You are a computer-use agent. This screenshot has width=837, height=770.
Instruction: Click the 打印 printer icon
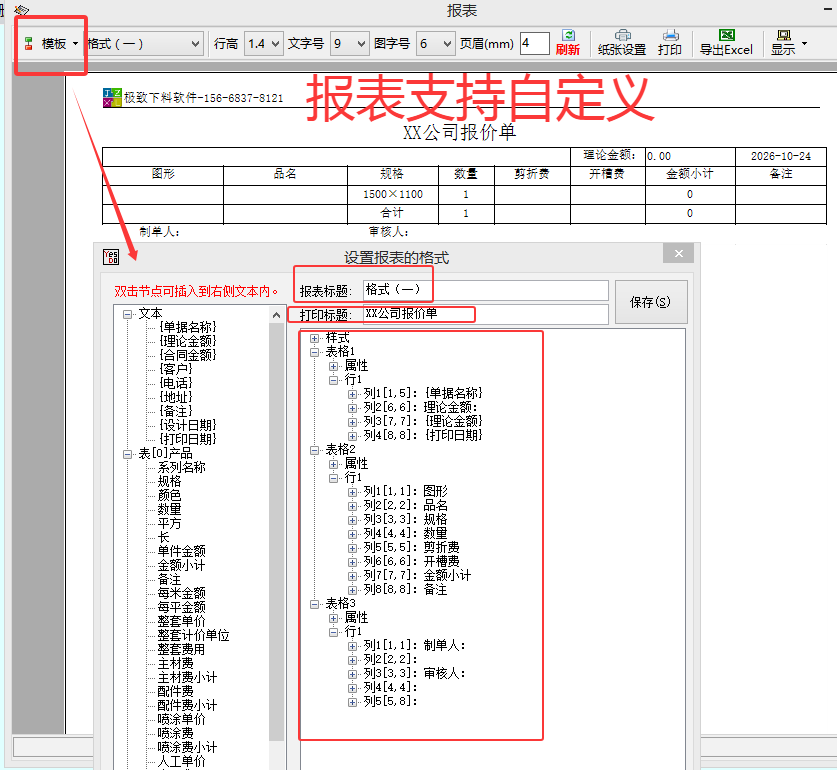[670, 36]
